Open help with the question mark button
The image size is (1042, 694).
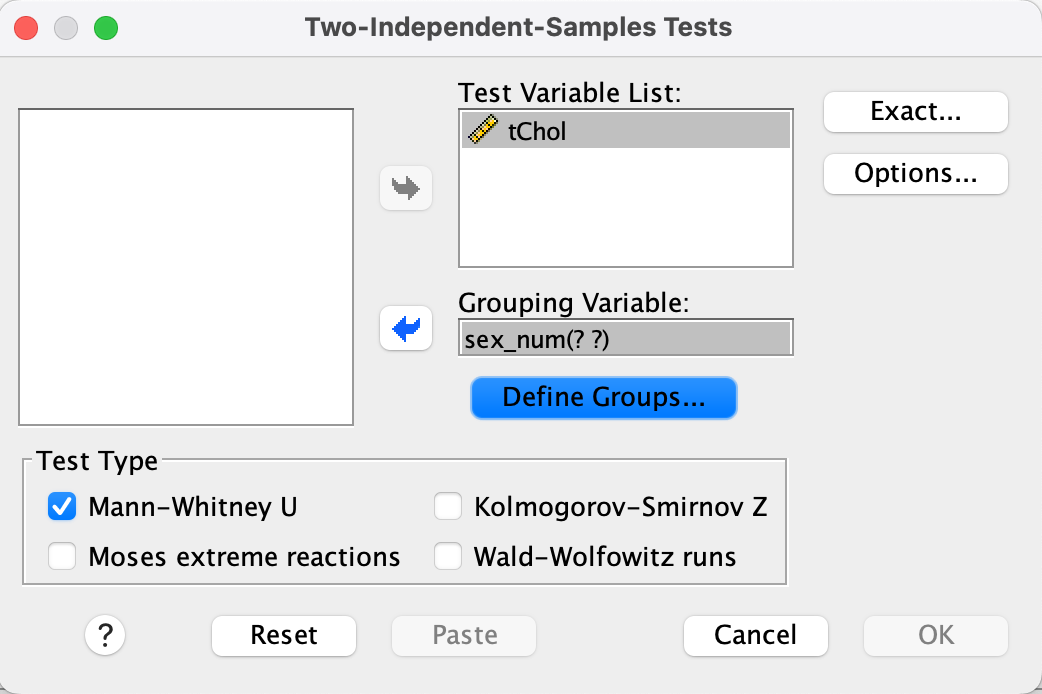(x=105, y=634)
